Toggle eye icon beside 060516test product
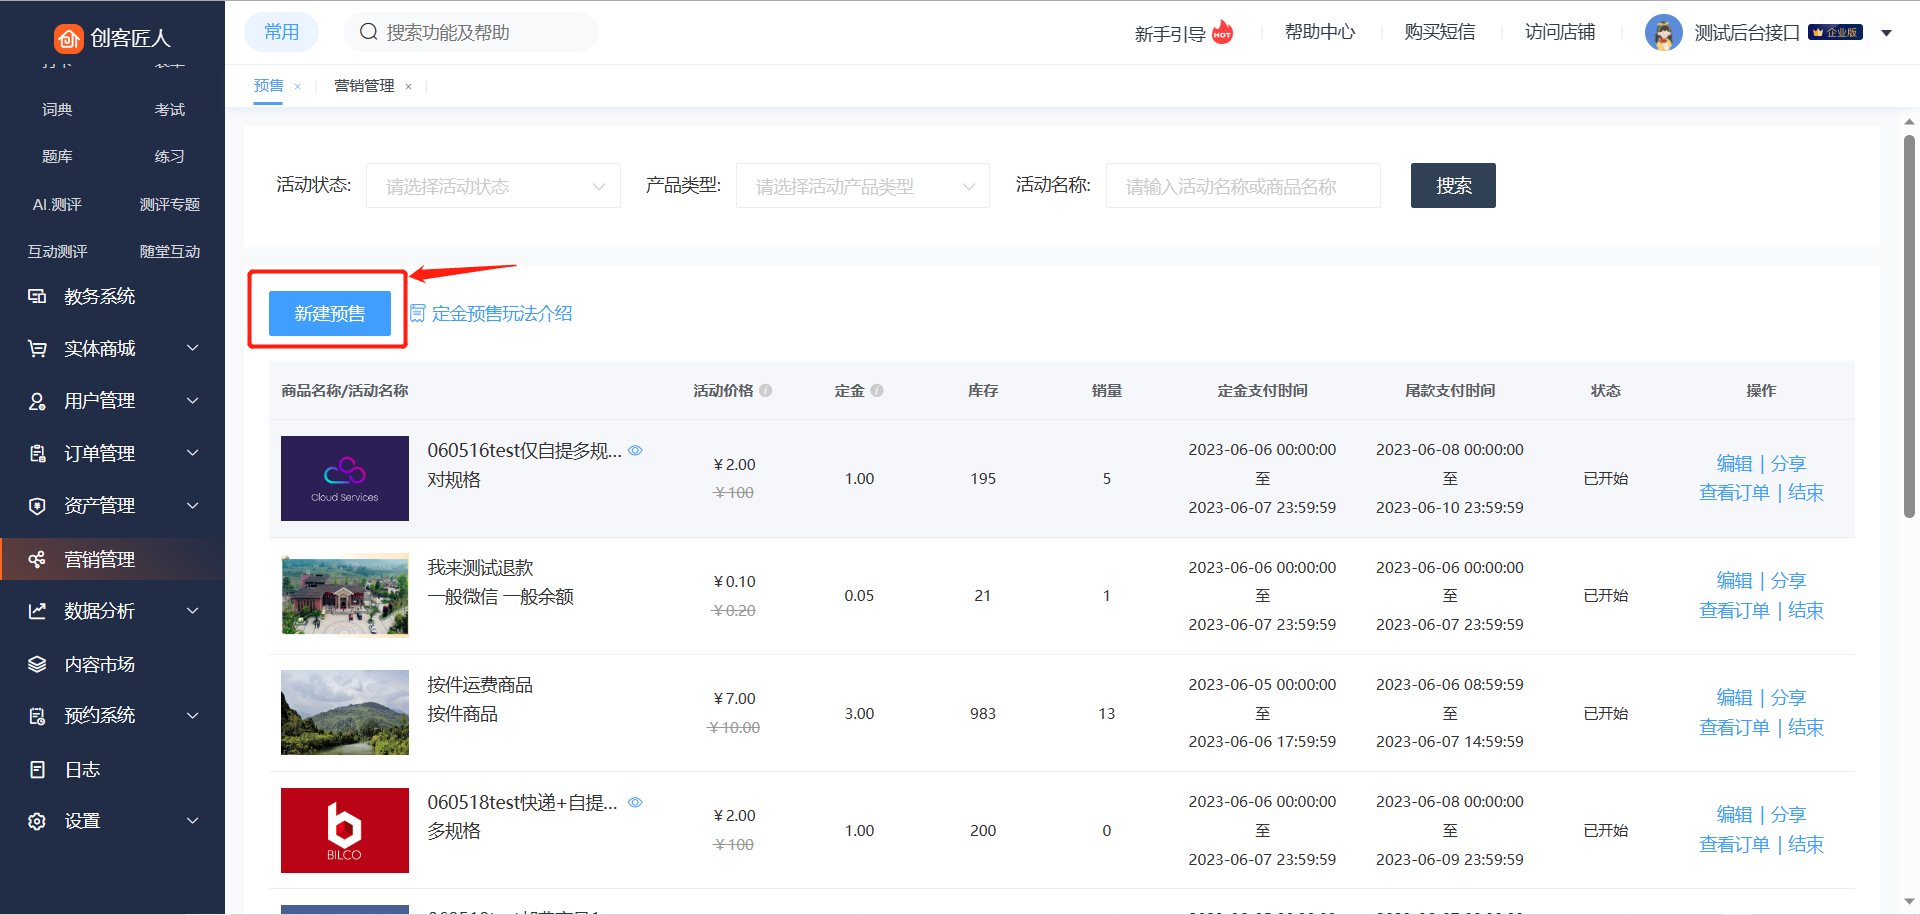This screenshot has height=915, width=1920. pyautogui.click(x=635, y=451)
